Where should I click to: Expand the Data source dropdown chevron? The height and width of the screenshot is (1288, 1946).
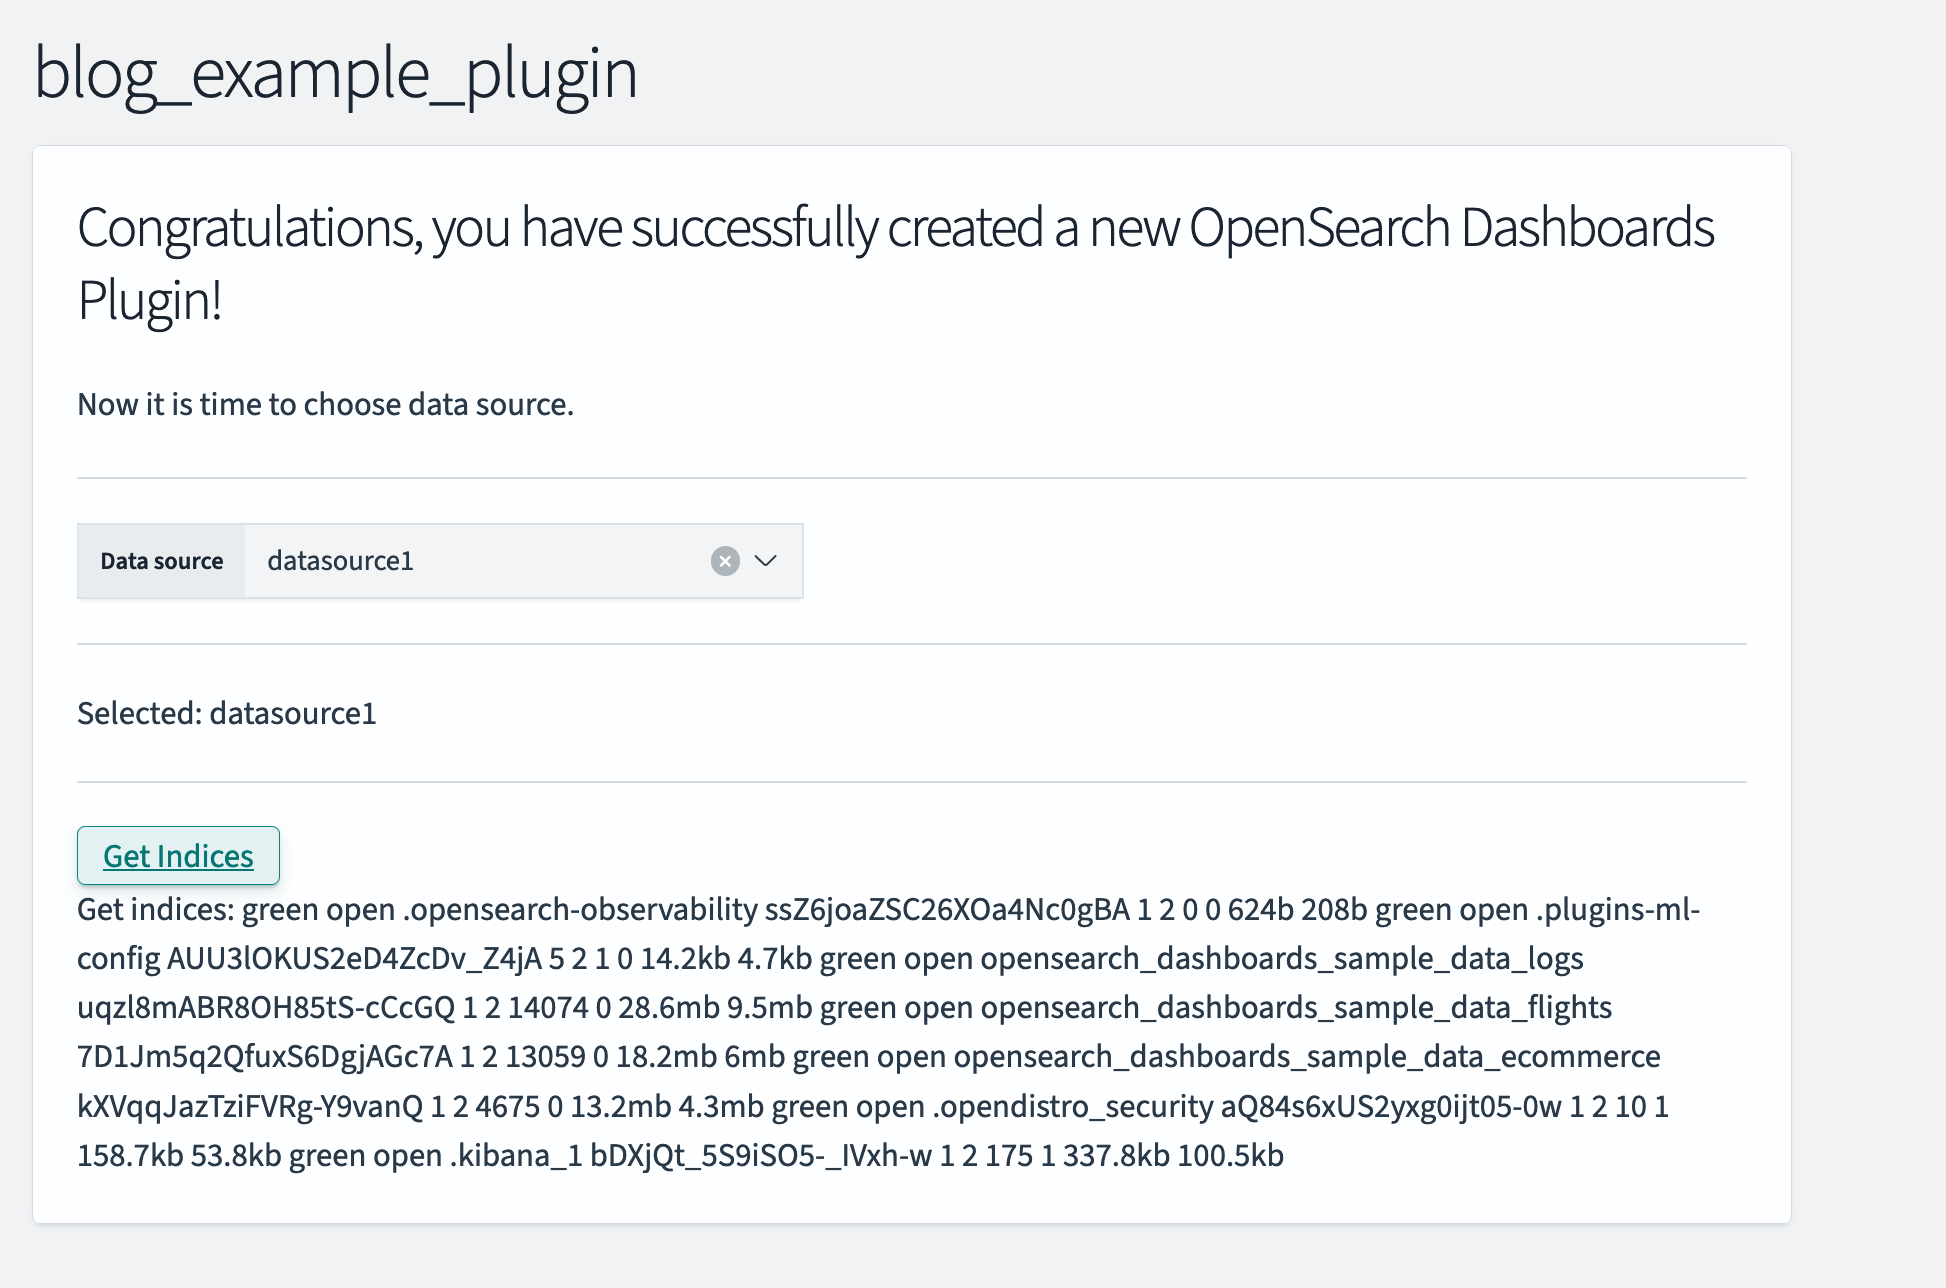pyautogui.click(x=766, y=561)
